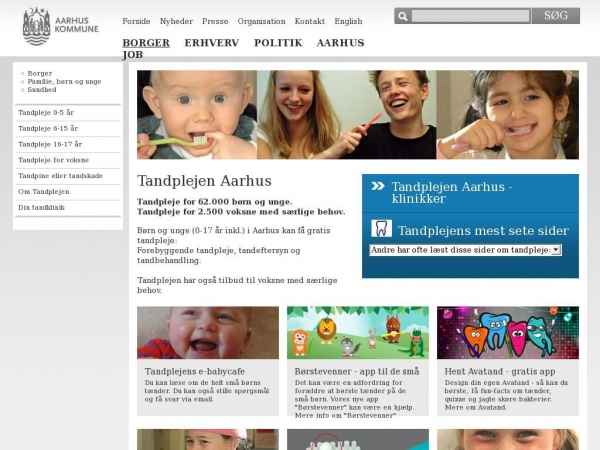Open Tandpleje 16-17 år sidebar item
The height and width of the screenshot is (450, 600).
68,144
